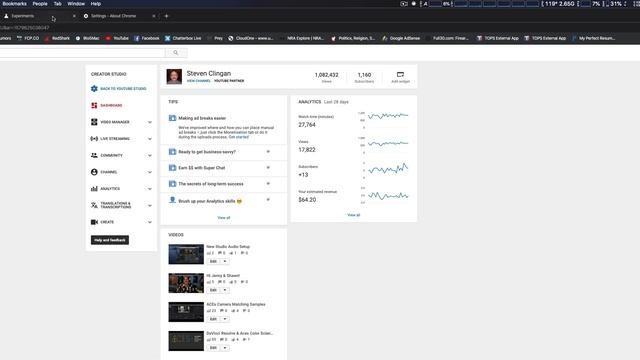Open the Chatterbox Live bookmark
The width and height of the screenshot is (640, 360).
[183, 38]
